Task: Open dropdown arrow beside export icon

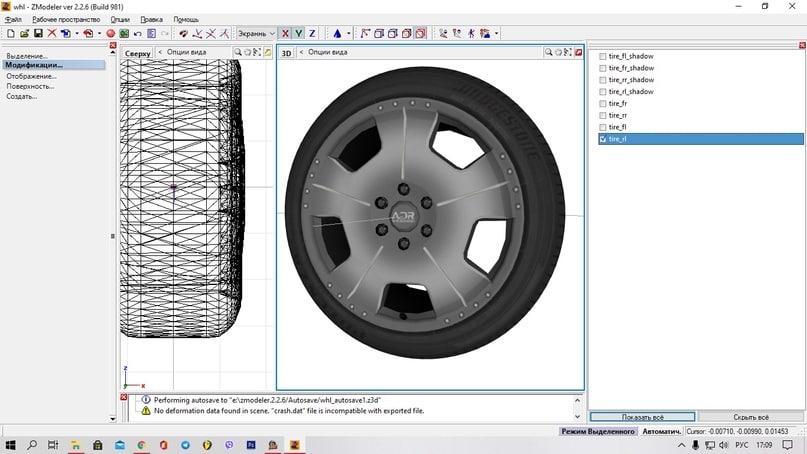Action: (x=99, y=33)
